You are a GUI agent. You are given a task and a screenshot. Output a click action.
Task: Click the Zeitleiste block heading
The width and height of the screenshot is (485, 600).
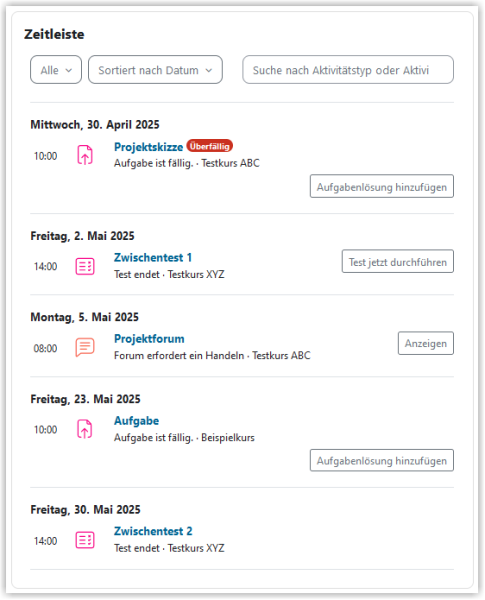54,34
